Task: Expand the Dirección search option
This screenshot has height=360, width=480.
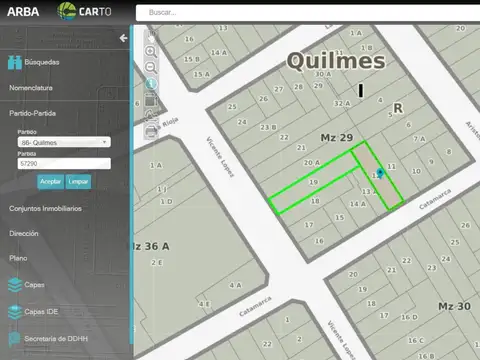Action: tap(24, 234)
